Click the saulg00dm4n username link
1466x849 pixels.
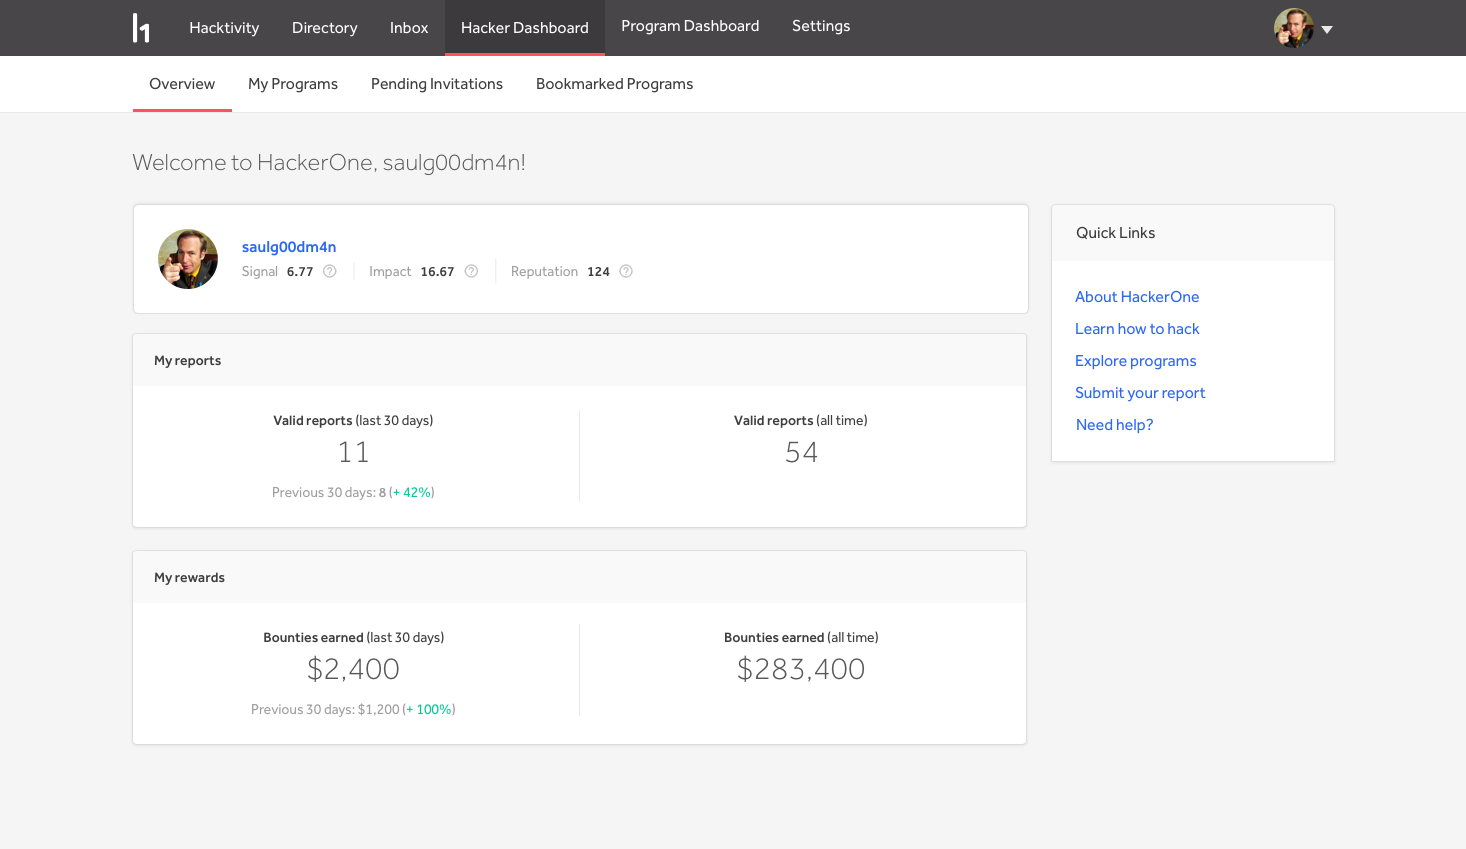[x=289, y=247]
